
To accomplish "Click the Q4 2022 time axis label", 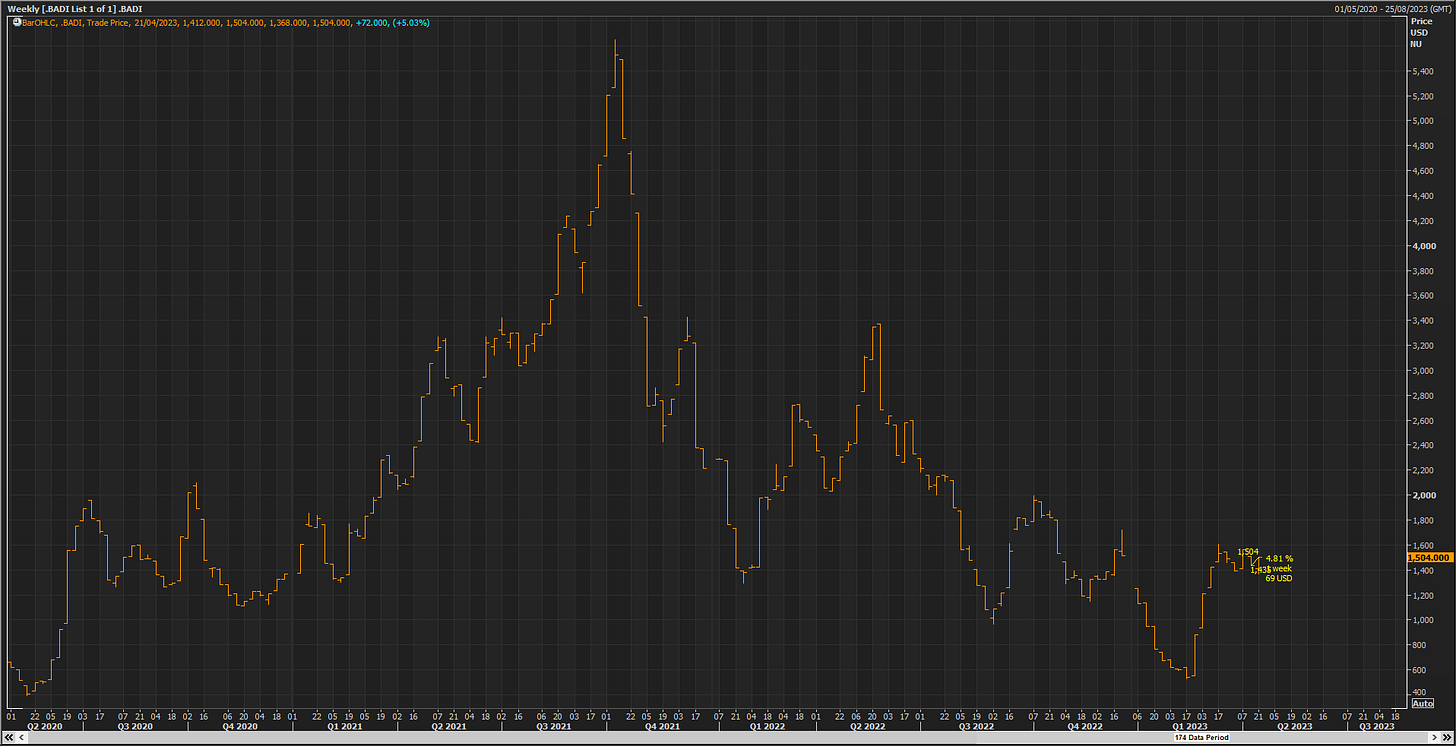I will click(1085, 726).
